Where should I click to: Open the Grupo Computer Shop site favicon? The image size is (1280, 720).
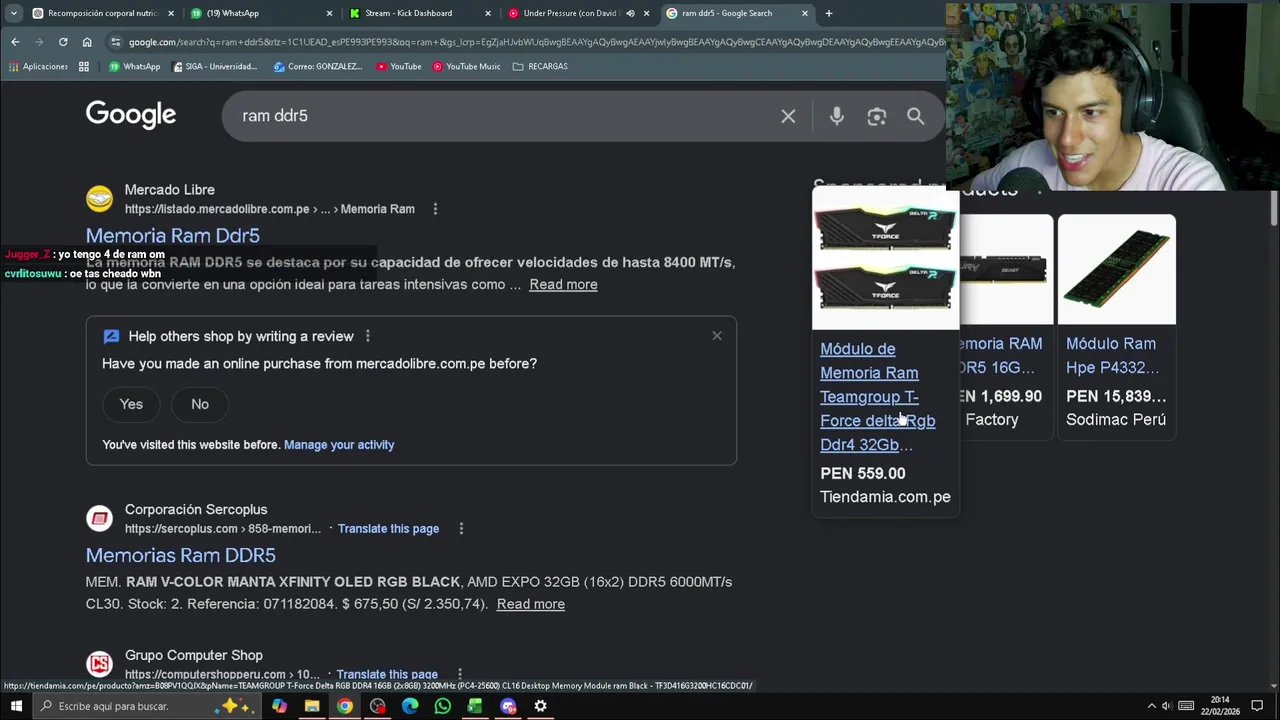coord(99,664)
